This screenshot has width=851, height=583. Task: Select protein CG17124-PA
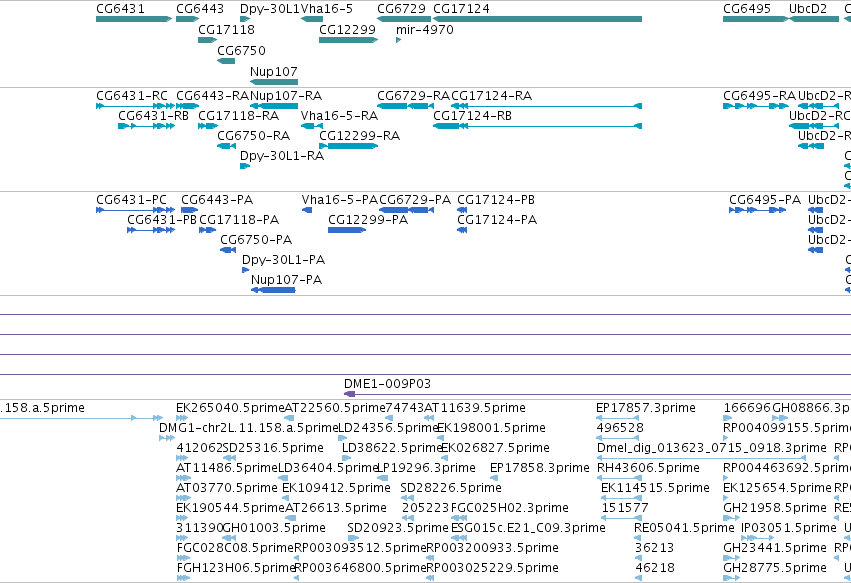[x=462, y=230]
